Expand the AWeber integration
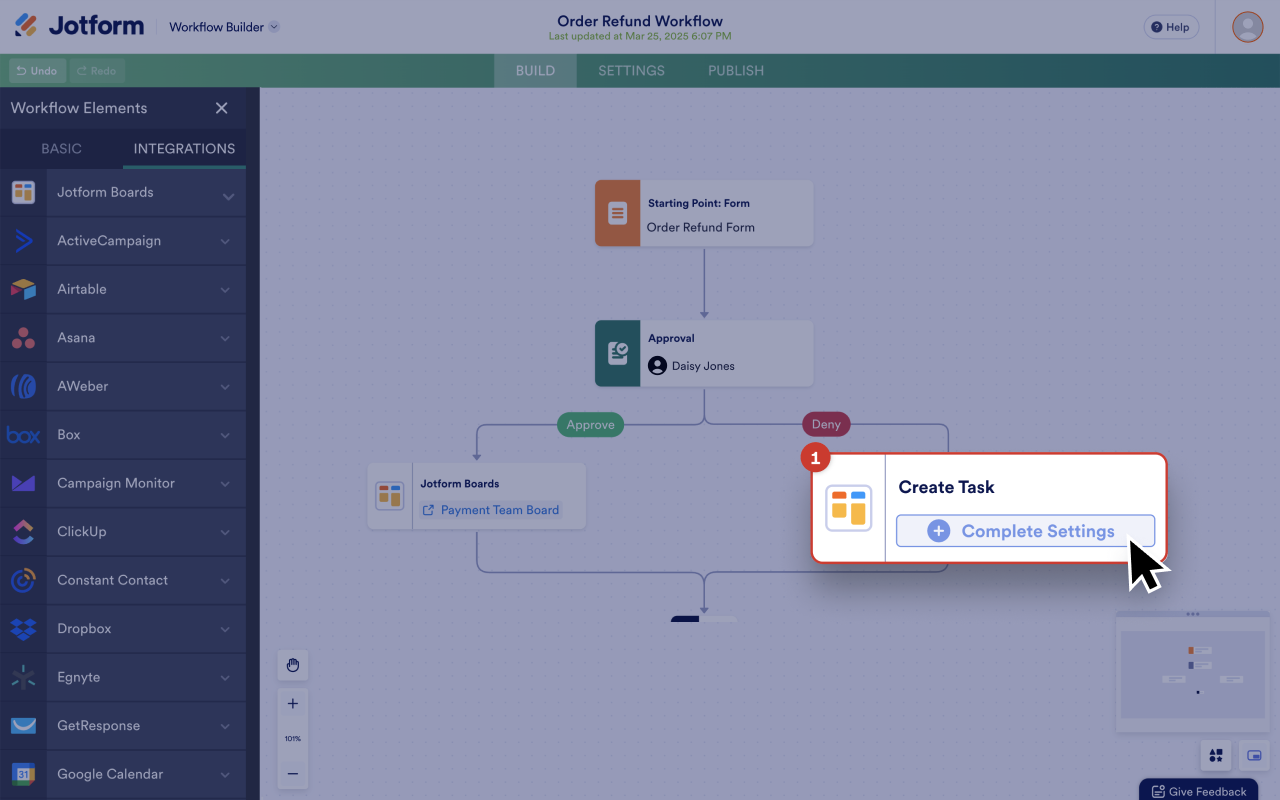1280x800 pixels. (x=226, y=387)
